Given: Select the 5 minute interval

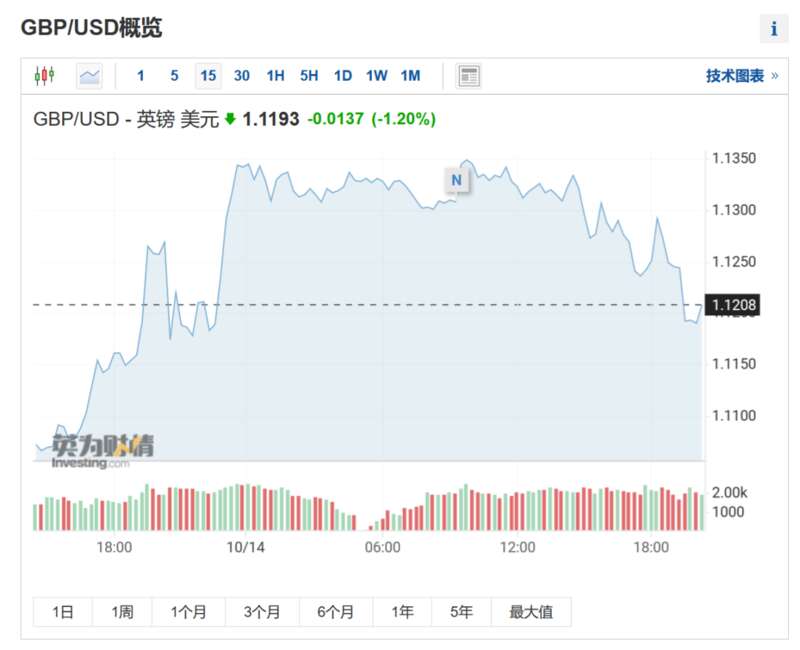Looking at the screenshot, I should (174, 76).
